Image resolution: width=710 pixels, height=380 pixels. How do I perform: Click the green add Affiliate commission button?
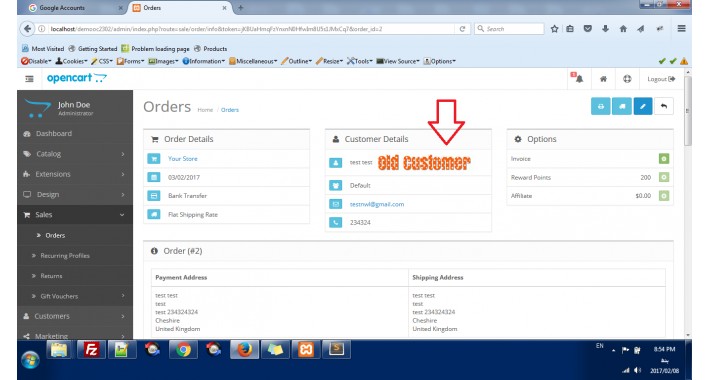pos(664,196)
